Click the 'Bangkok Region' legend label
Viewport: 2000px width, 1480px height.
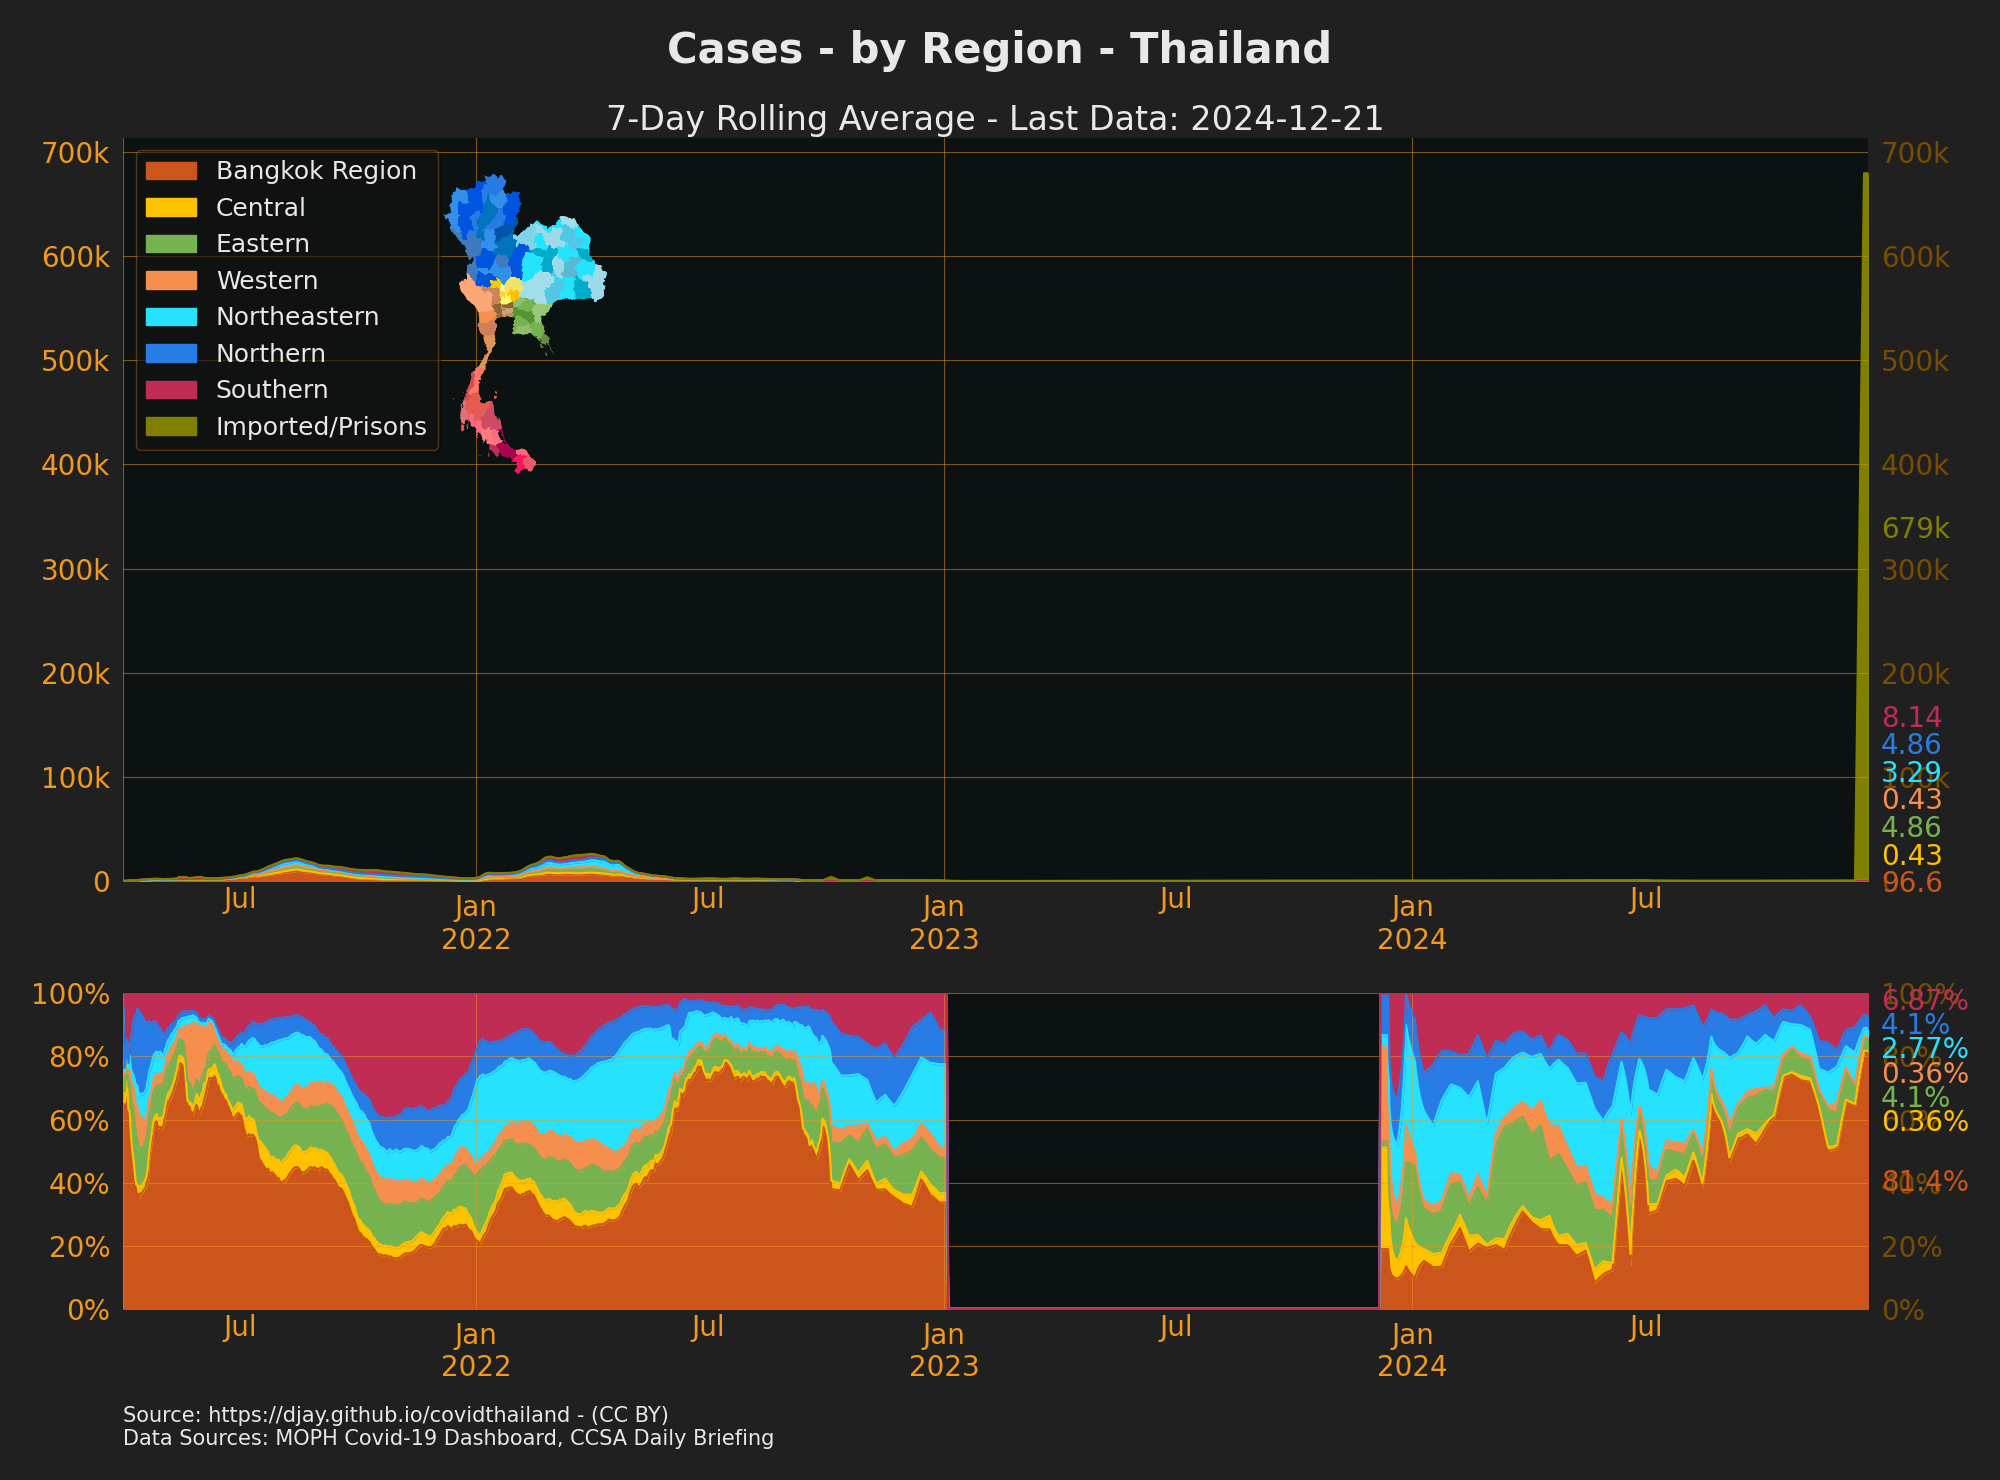click(x=316, y=171)
